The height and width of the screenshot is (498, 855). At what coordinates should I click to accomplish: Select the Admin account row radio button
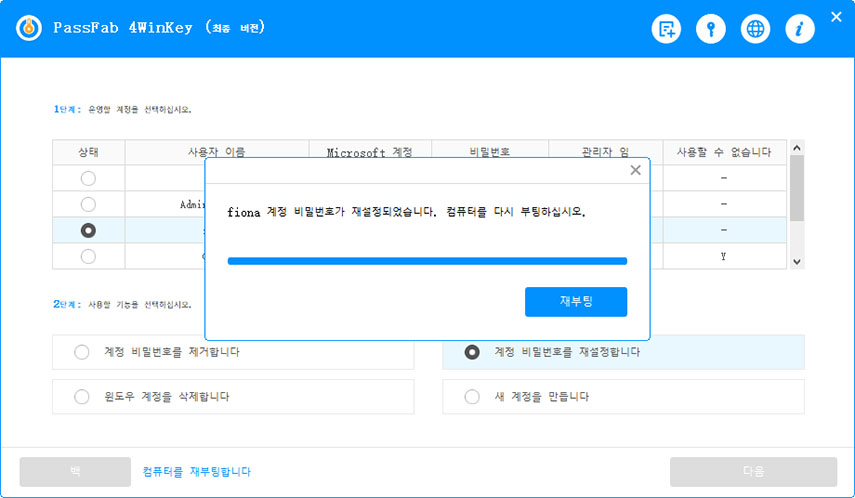[x=88, y=205]
